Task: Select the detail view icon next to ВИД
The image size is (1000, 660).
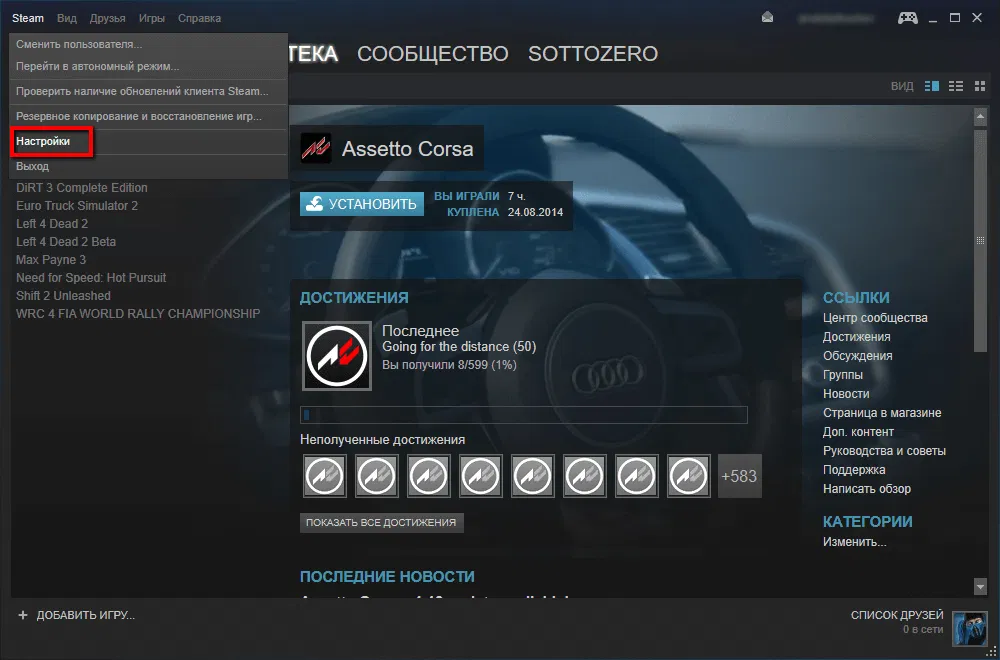Action: coord(932,86)
